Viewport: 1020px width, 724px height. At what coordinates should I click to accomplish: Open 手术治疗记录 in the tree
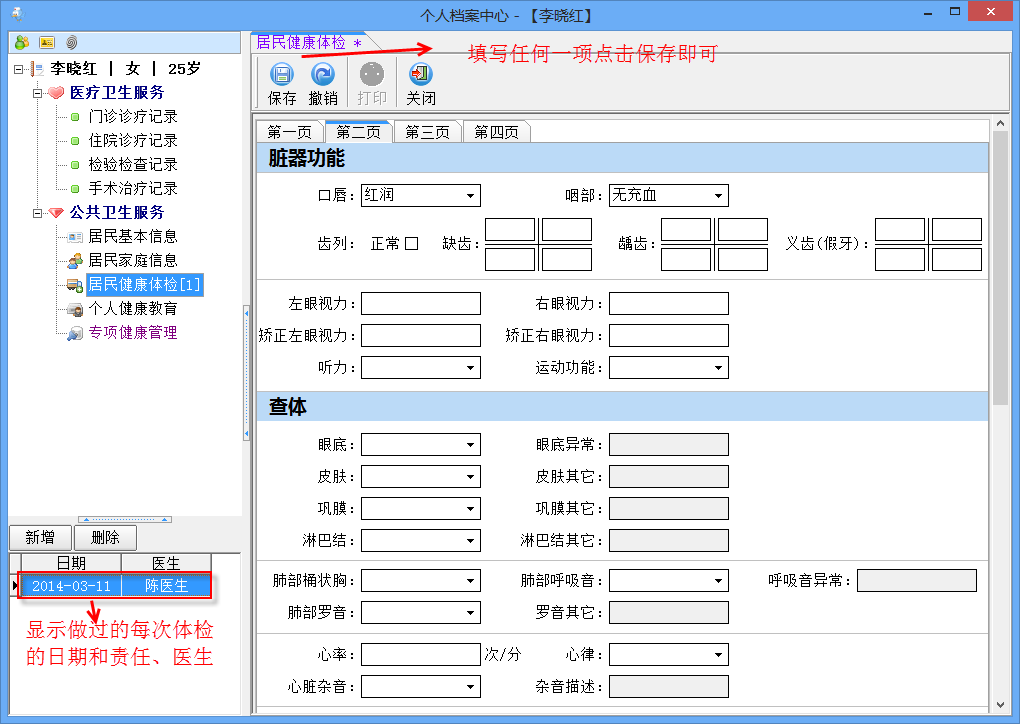coord(133,189)
